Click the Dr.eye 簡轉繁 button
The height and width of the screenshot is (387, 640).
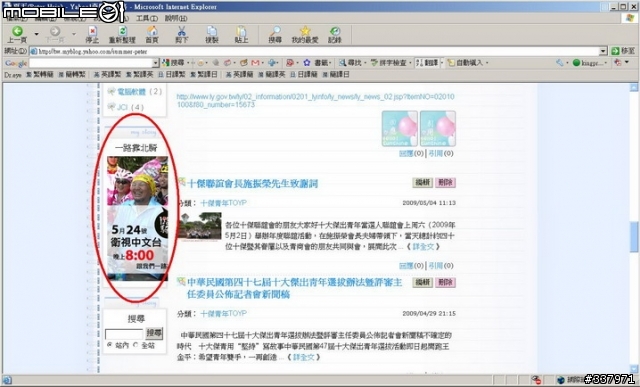click(72, 75)
